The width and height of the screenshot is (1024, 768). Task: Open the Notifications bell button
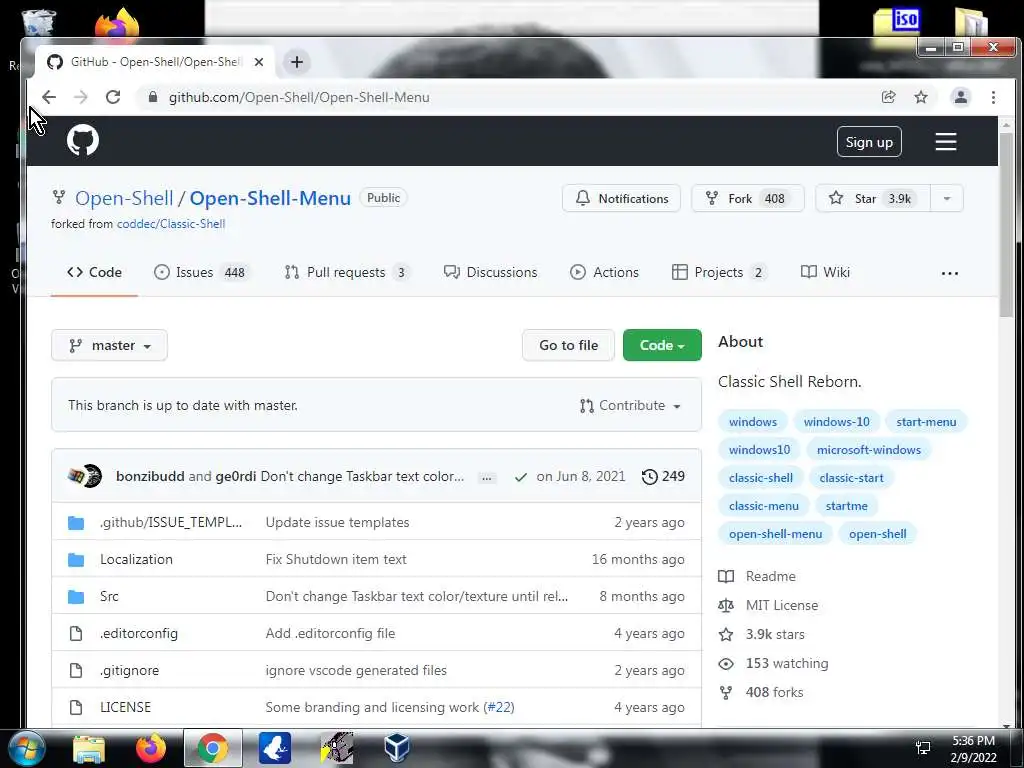click(621, 199)
